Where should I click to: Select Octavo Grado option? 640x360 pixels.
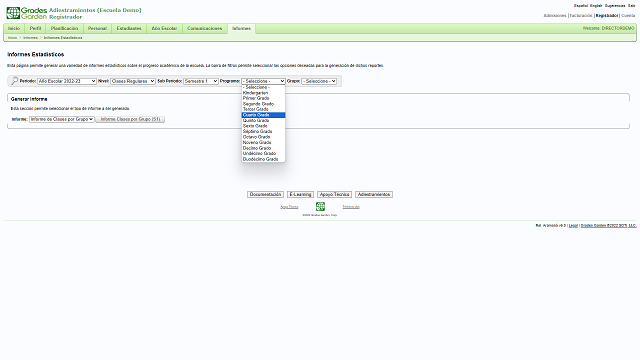click(263, 137)
